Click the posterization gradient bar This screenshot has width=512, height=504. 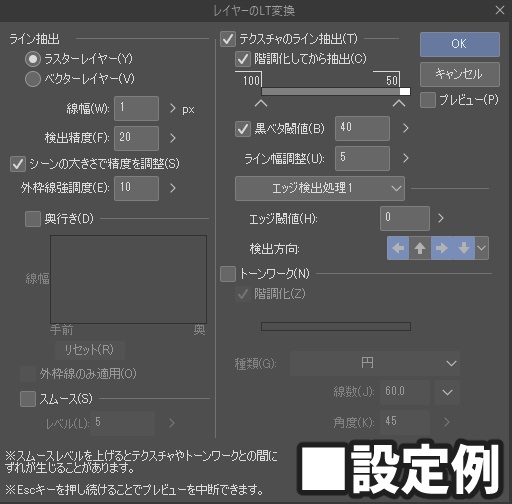pos(336,91)
